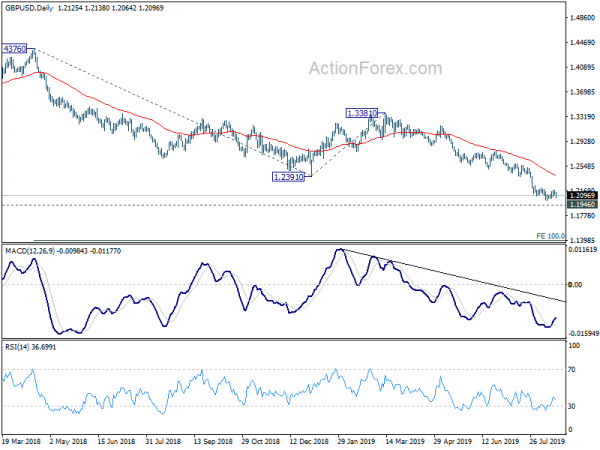
Task: Click the 1.48600 price axis value
Action: [x=582, y=18]
